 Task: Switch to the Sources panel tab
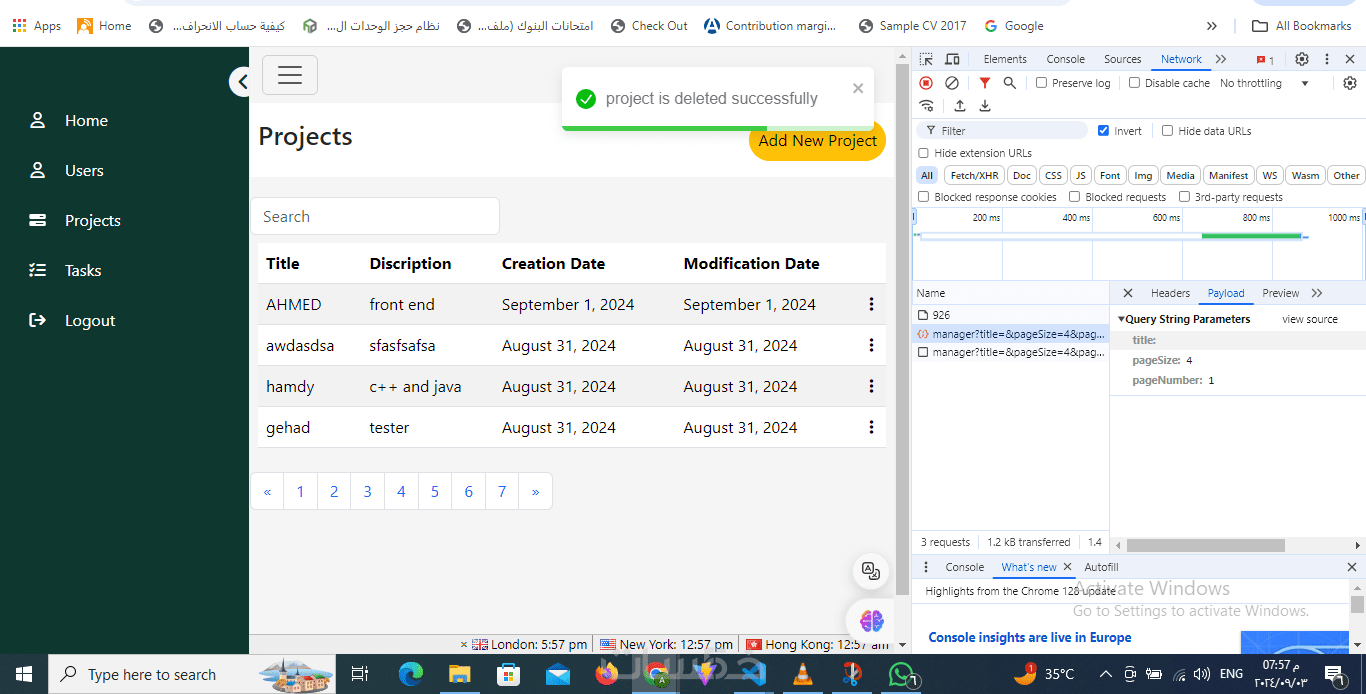coord(1122,59)
